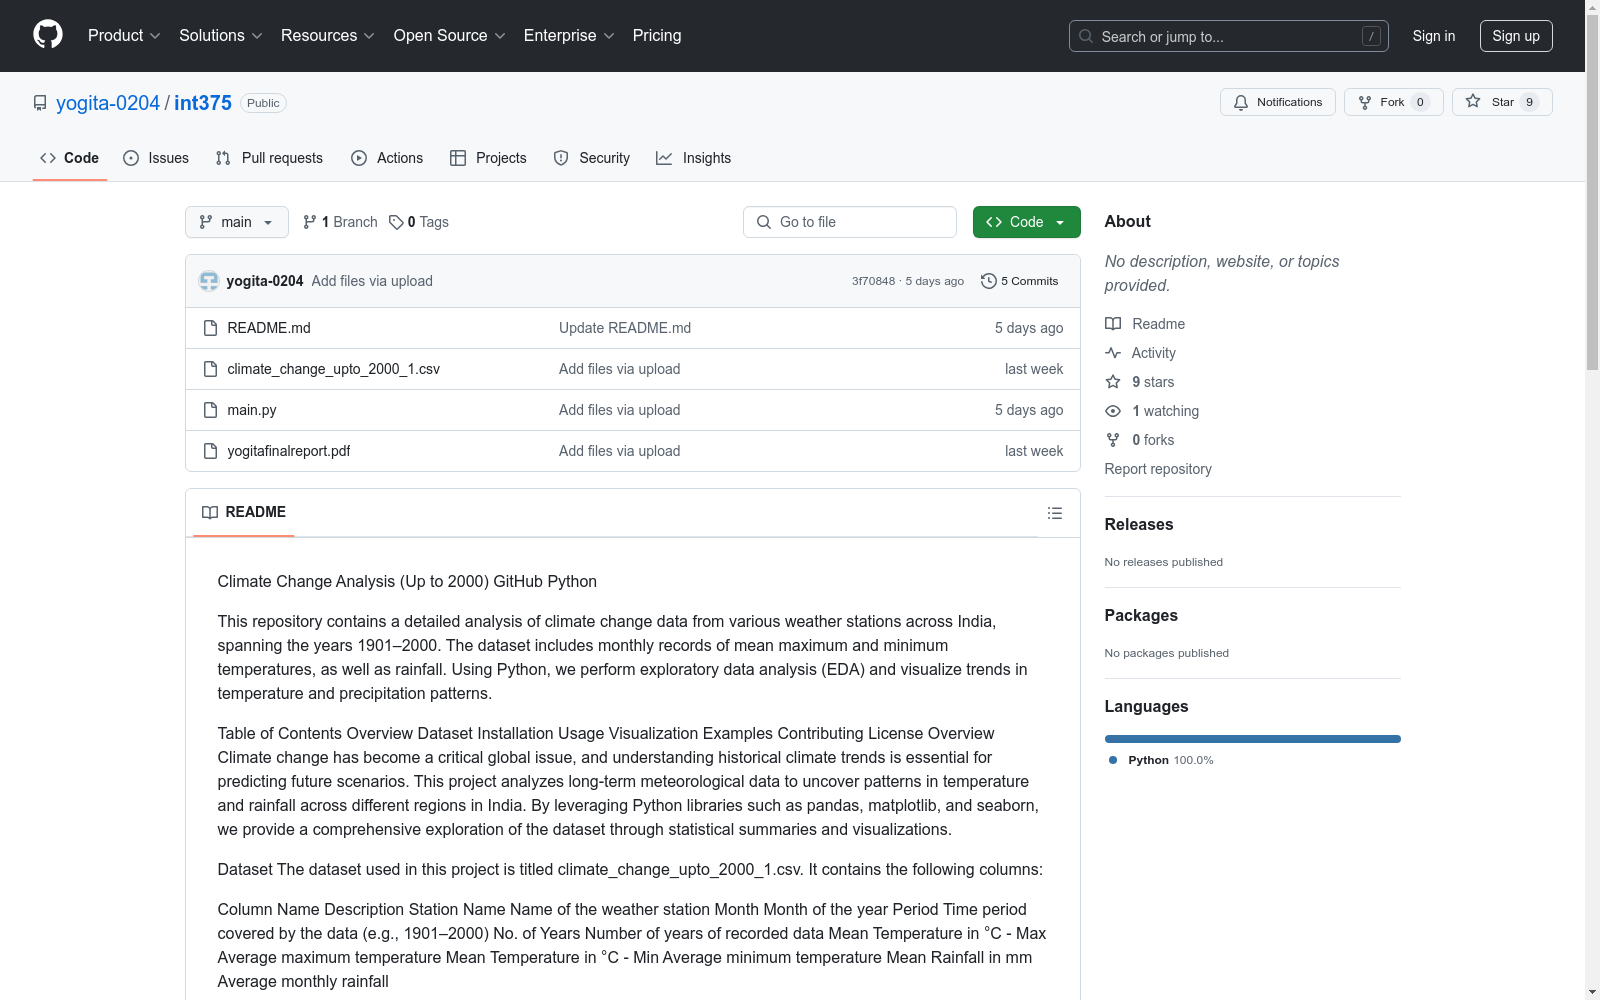The height and width of the screenshot is (1000, 1600).
Task: Click the history clock icon beside 5 Commits
Action: click(x=989, y=281)
